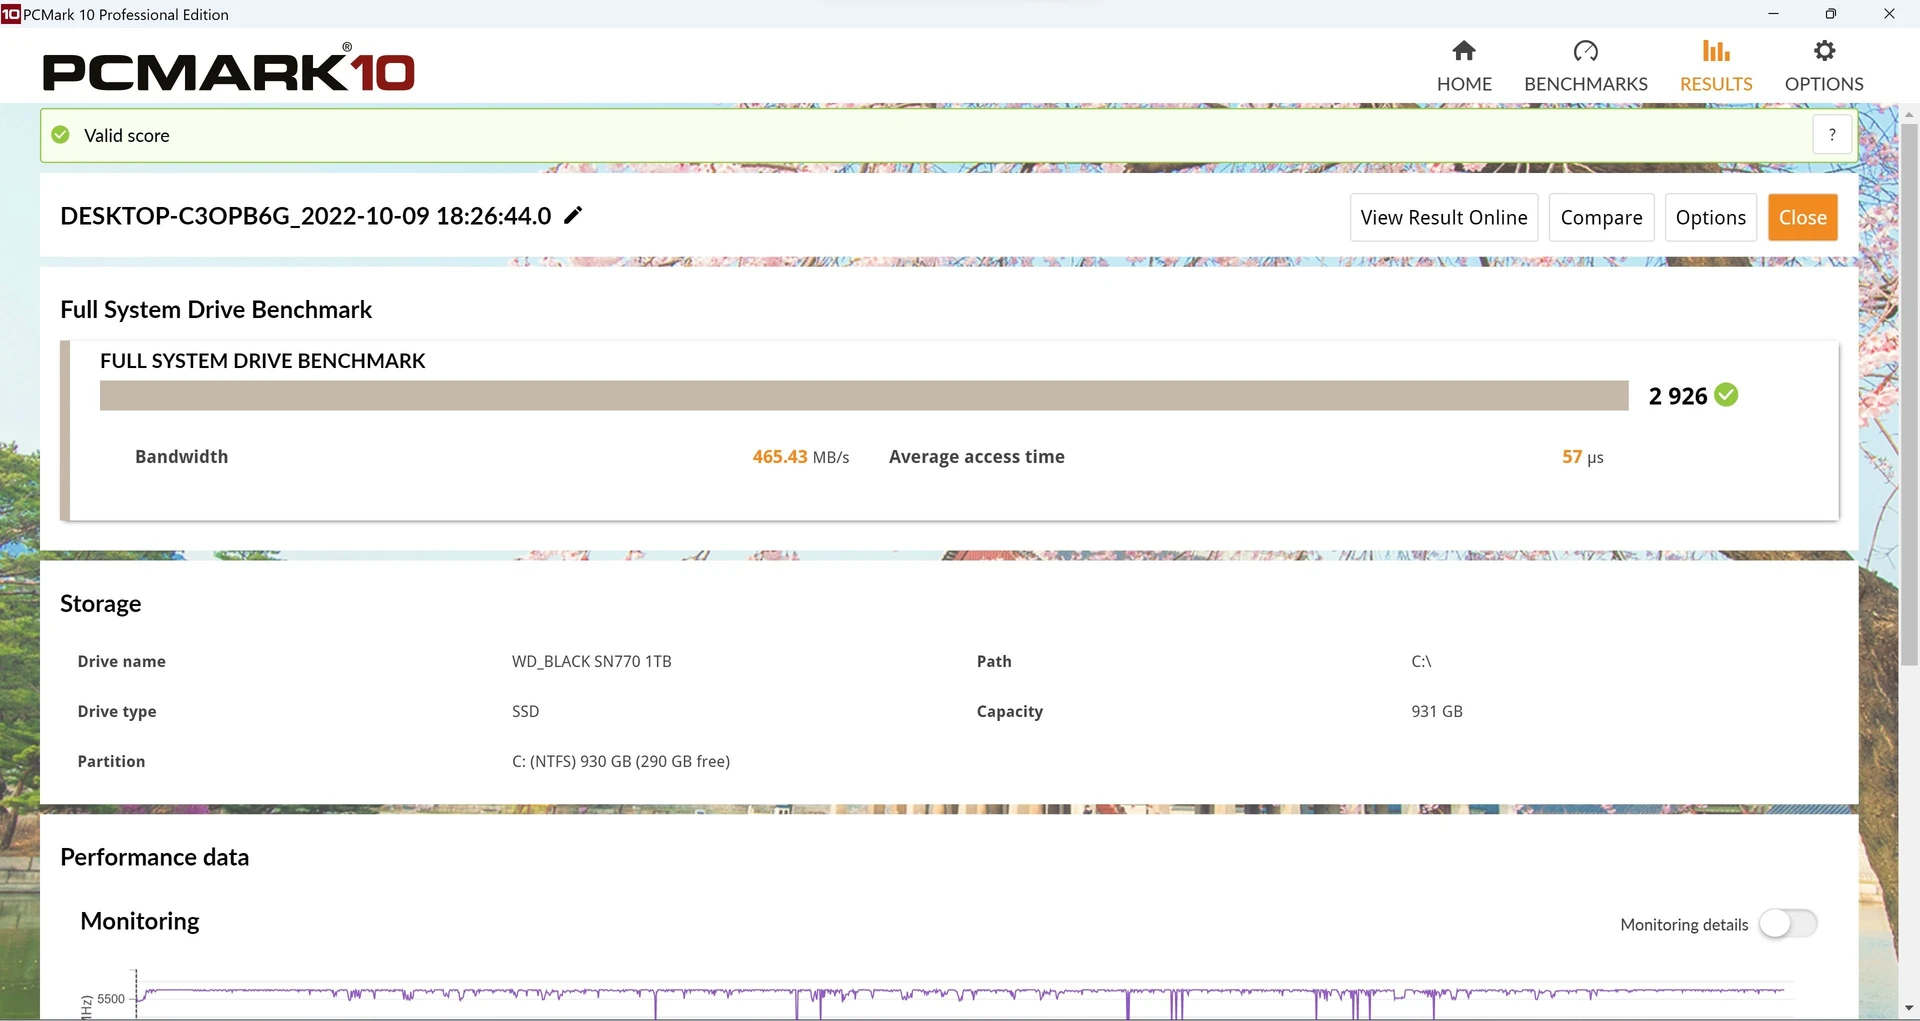1920x1021 pixels.
Task: Click the green valid score checkmark
Action: 61,135
